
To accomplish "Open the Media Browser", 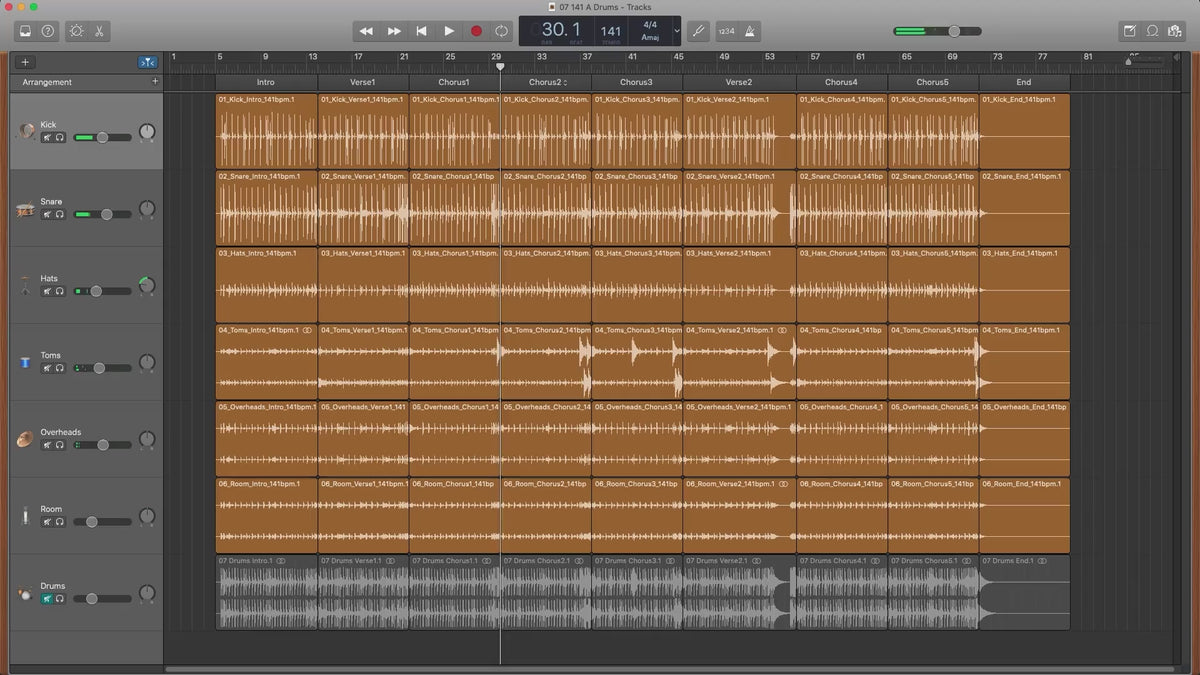I will click(1175, 31).
